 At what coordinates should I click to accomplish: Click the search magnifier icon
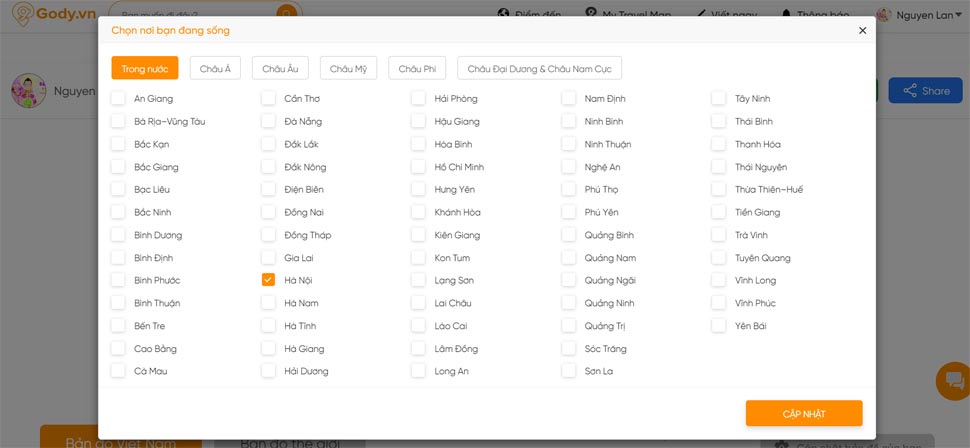287,14
